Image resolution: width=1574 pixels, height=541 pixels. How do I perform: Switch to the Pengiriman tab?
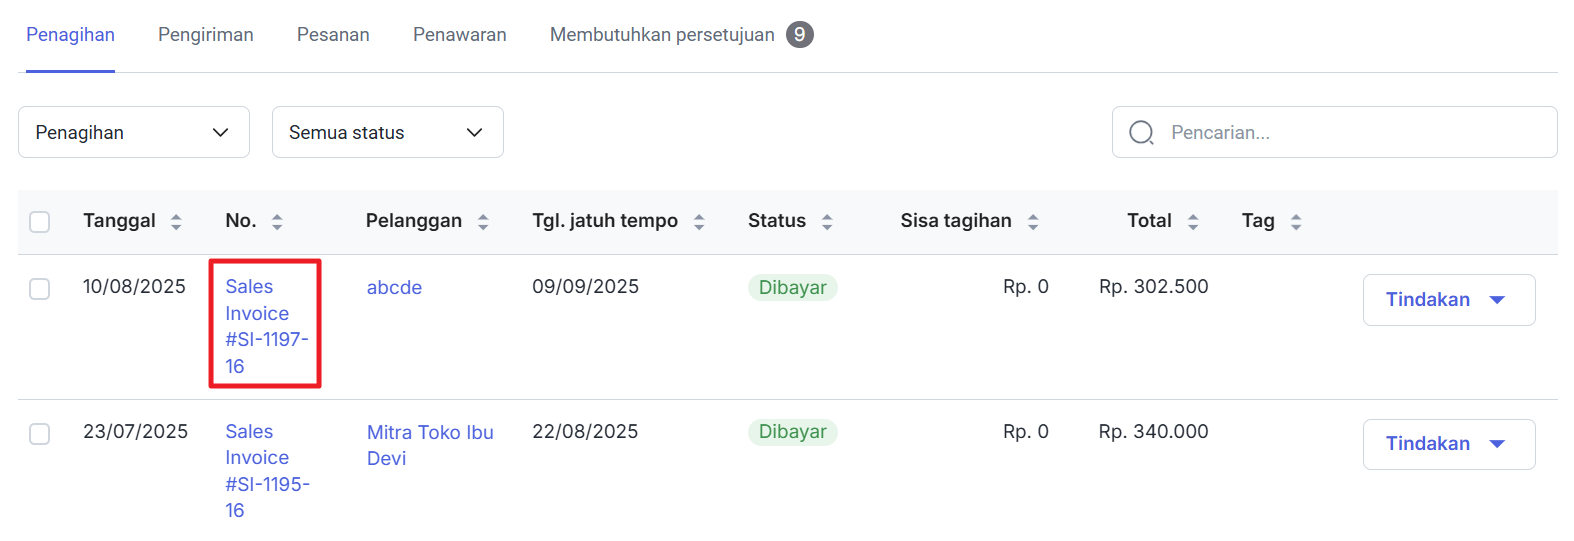pos(206,35)
